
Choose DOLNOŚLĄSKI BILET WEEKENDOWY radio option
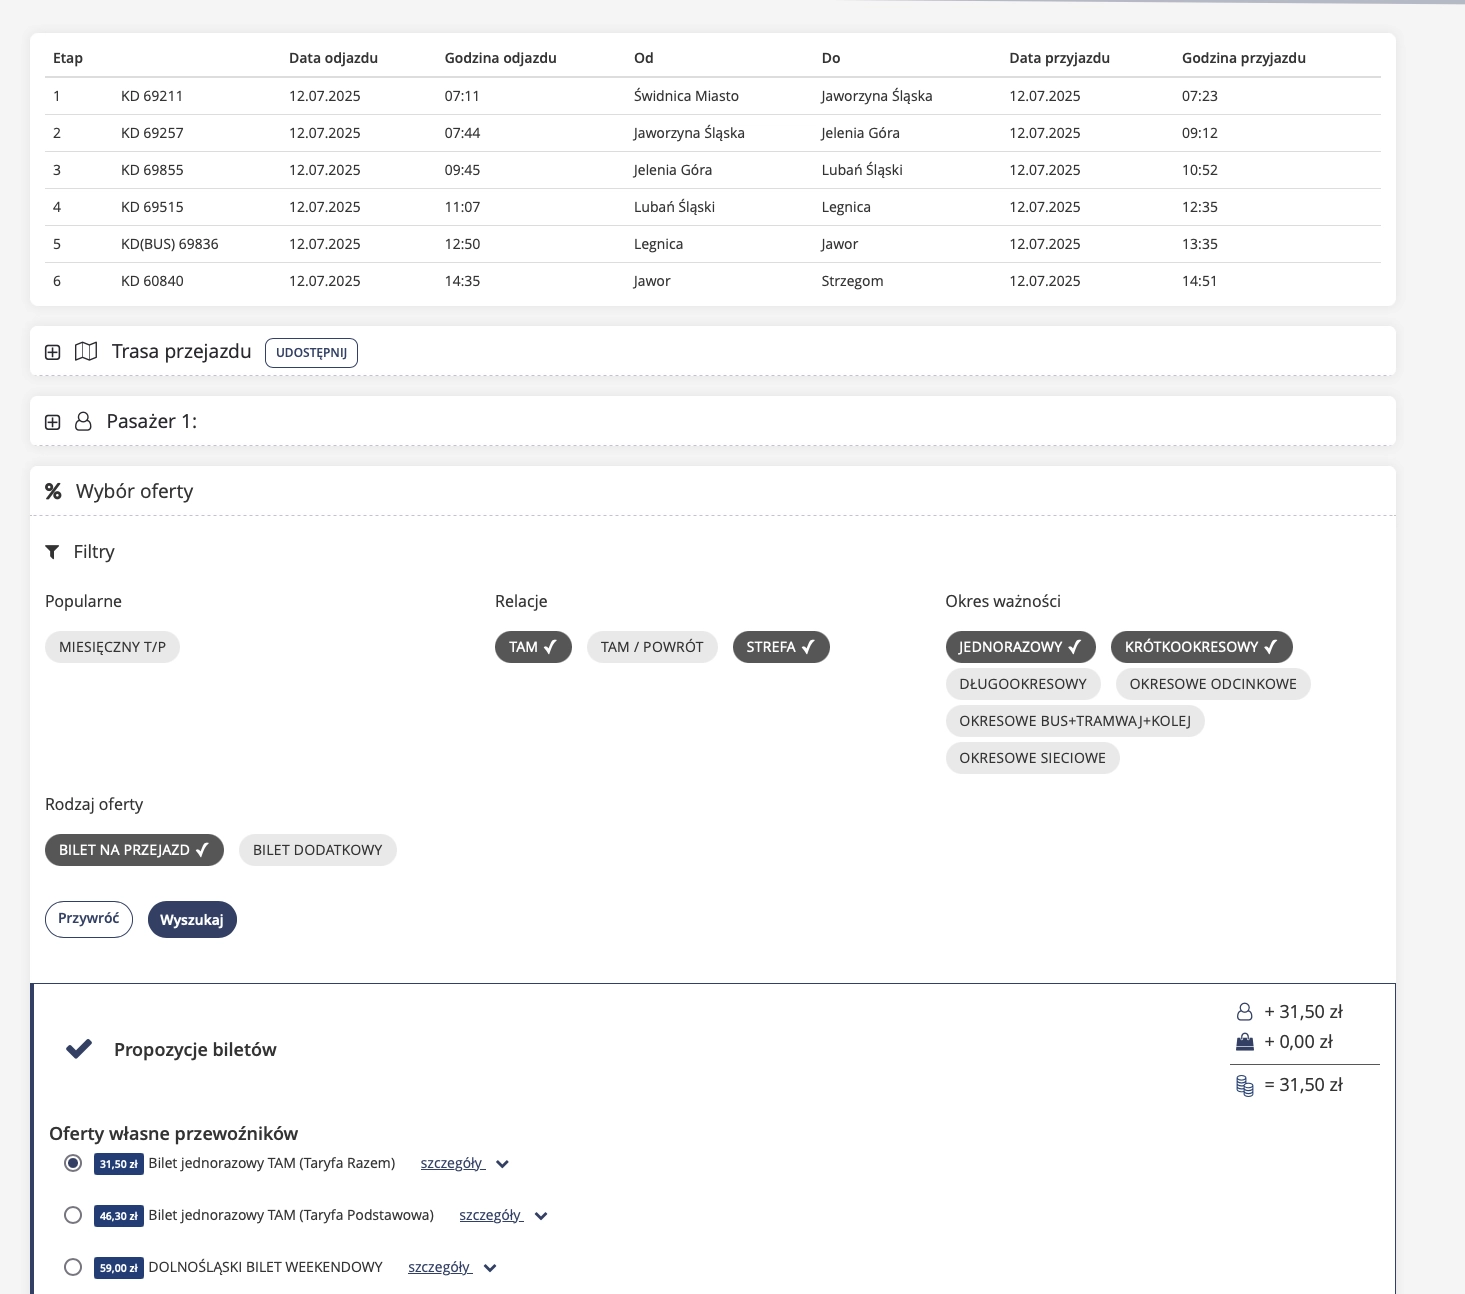(x=73, y=1267)
